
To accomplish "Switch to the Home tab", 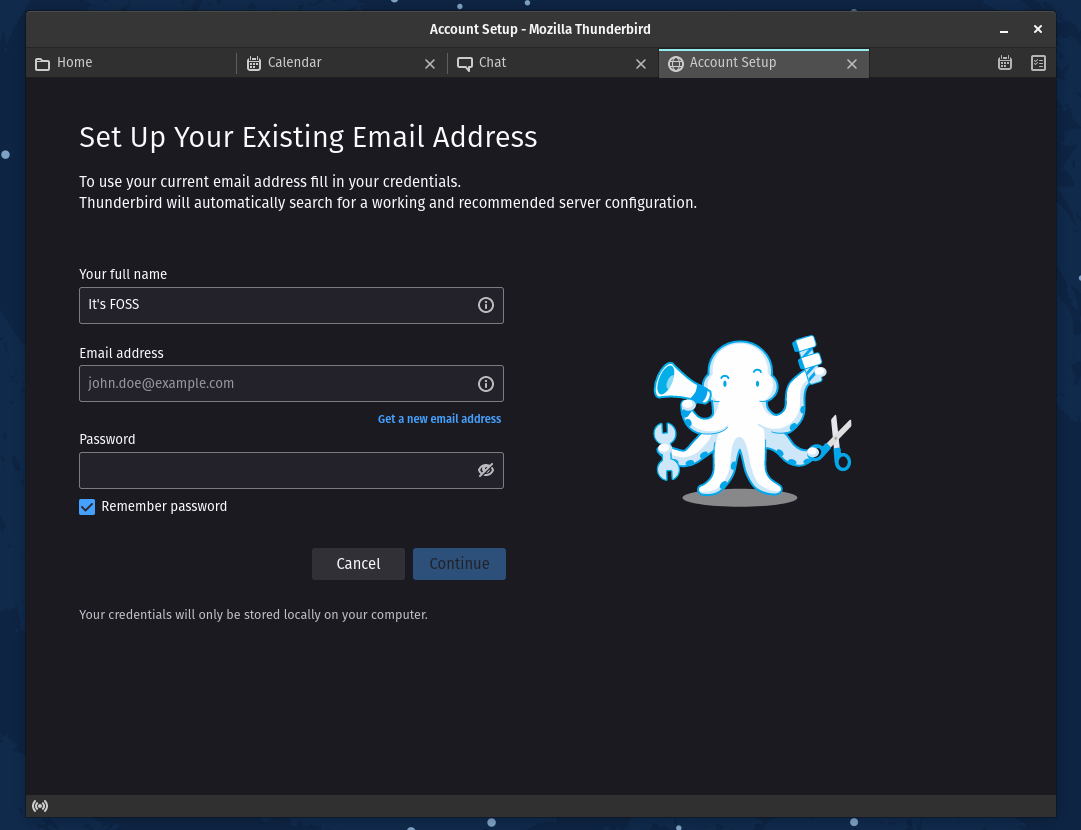I will 130,63.
